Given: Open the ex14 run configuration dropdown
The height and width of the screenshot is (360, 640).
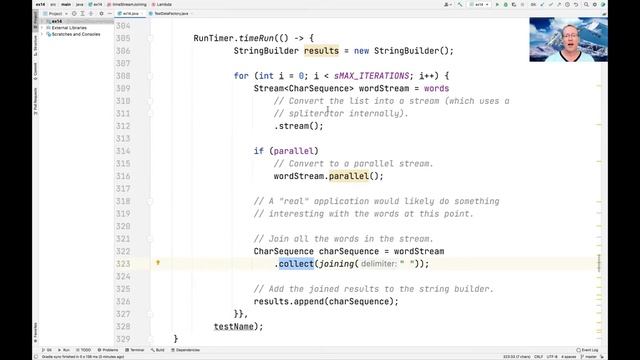Looking at the screenshot, I should tap(479, 4).
